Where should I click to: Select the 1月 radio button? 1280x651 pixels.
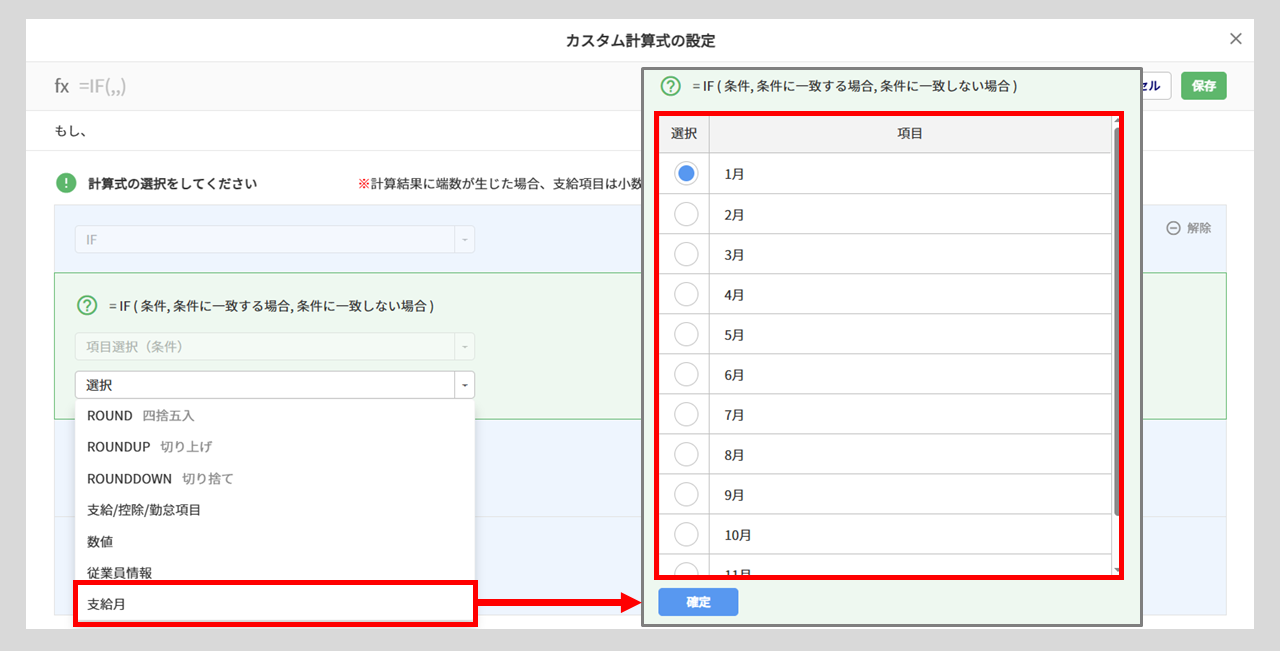686,174
